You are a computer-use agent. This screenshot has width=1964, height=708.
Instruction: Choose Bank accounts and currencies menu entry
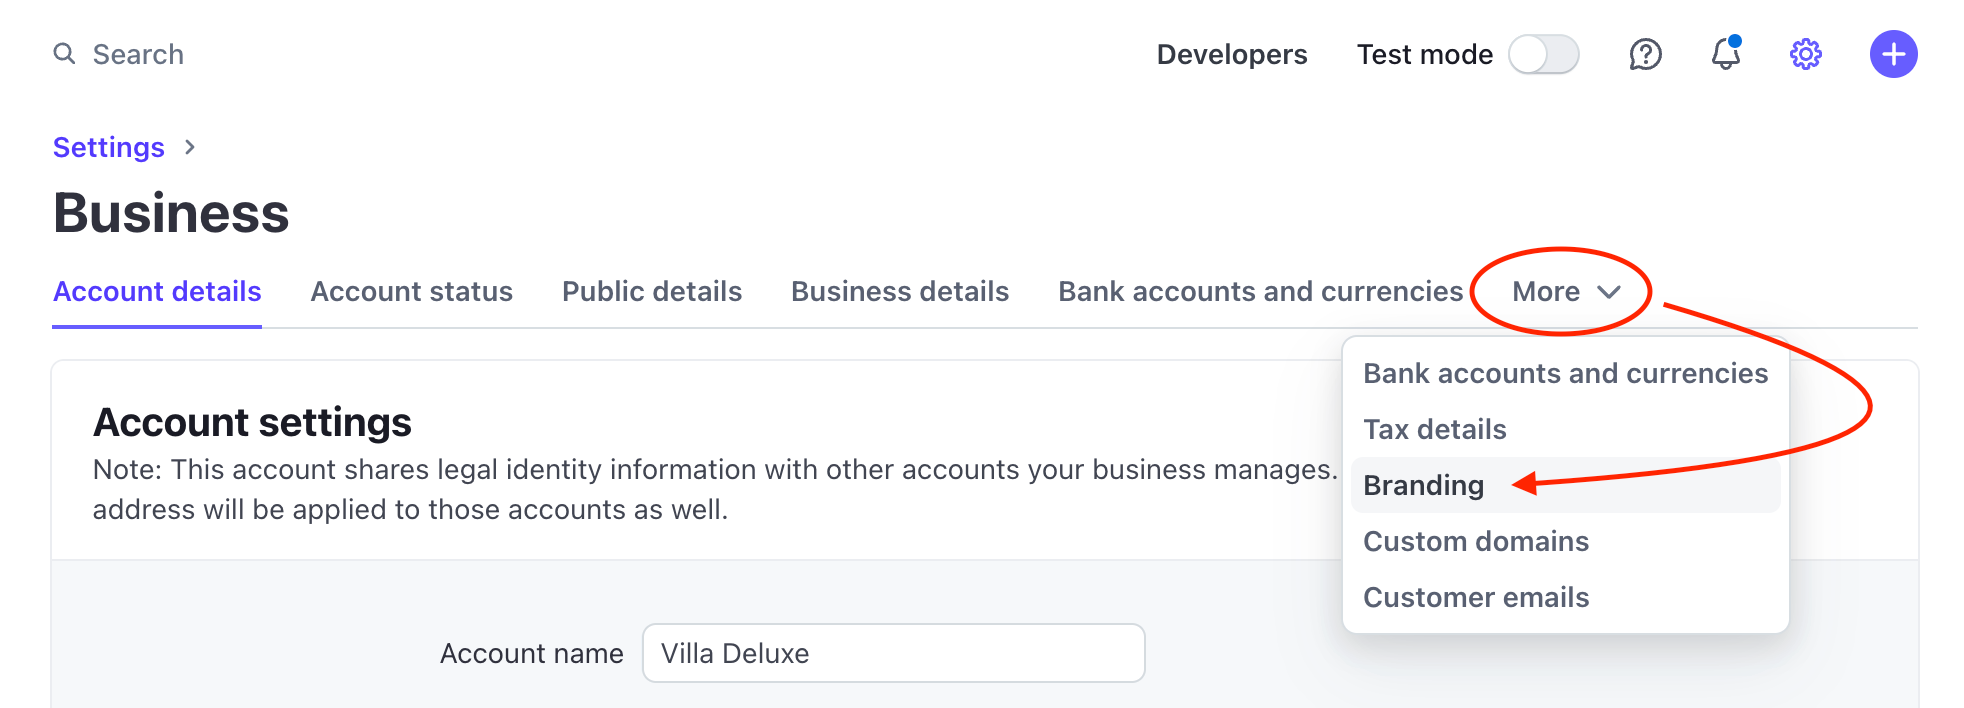pos(1565,373)
